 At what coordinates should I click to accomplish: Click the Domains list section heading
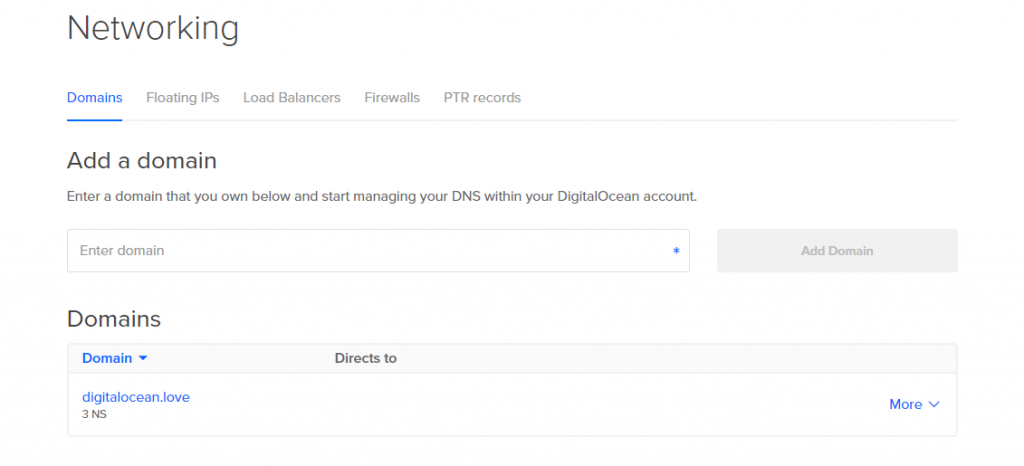(113, 319)
